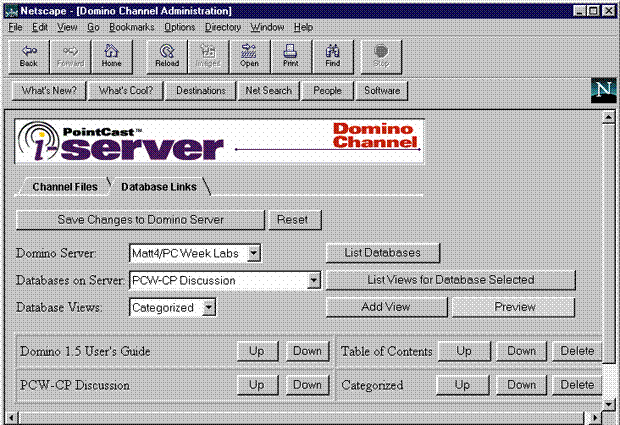This screenshot has width=620, height=425.
Task: Expand the Domino Server dropdown
Action: (x=254, y=253)
